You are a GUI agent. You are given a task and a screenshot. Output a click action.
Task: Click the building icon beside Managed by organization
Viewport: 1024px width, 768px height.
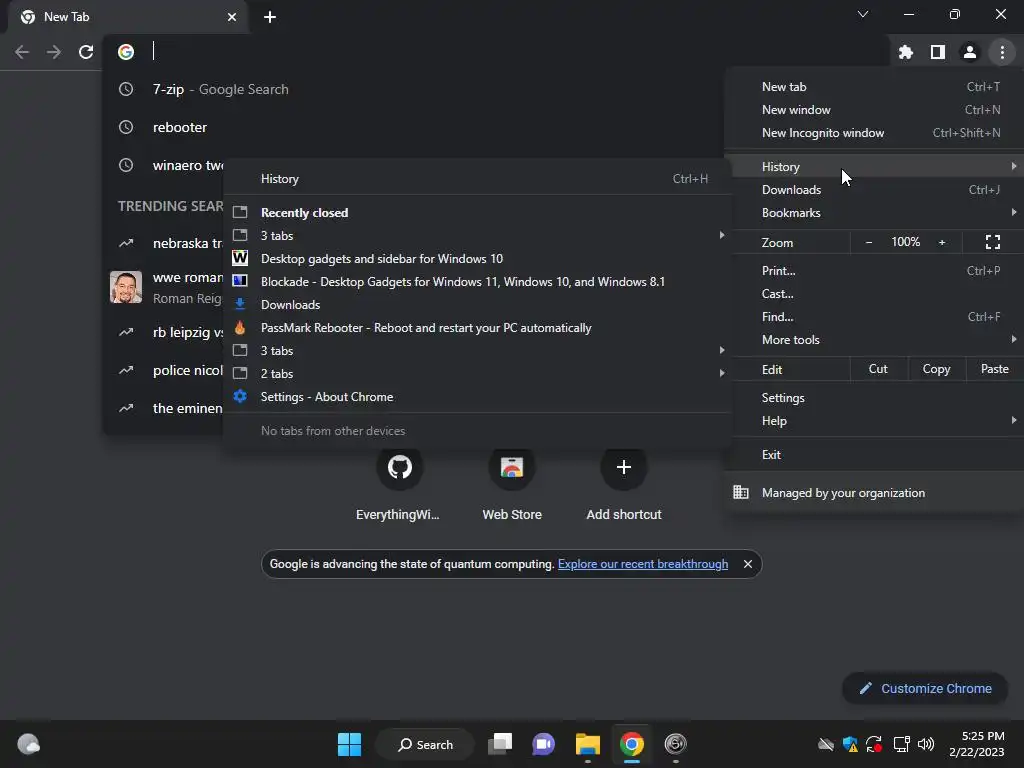coord(741,492)
